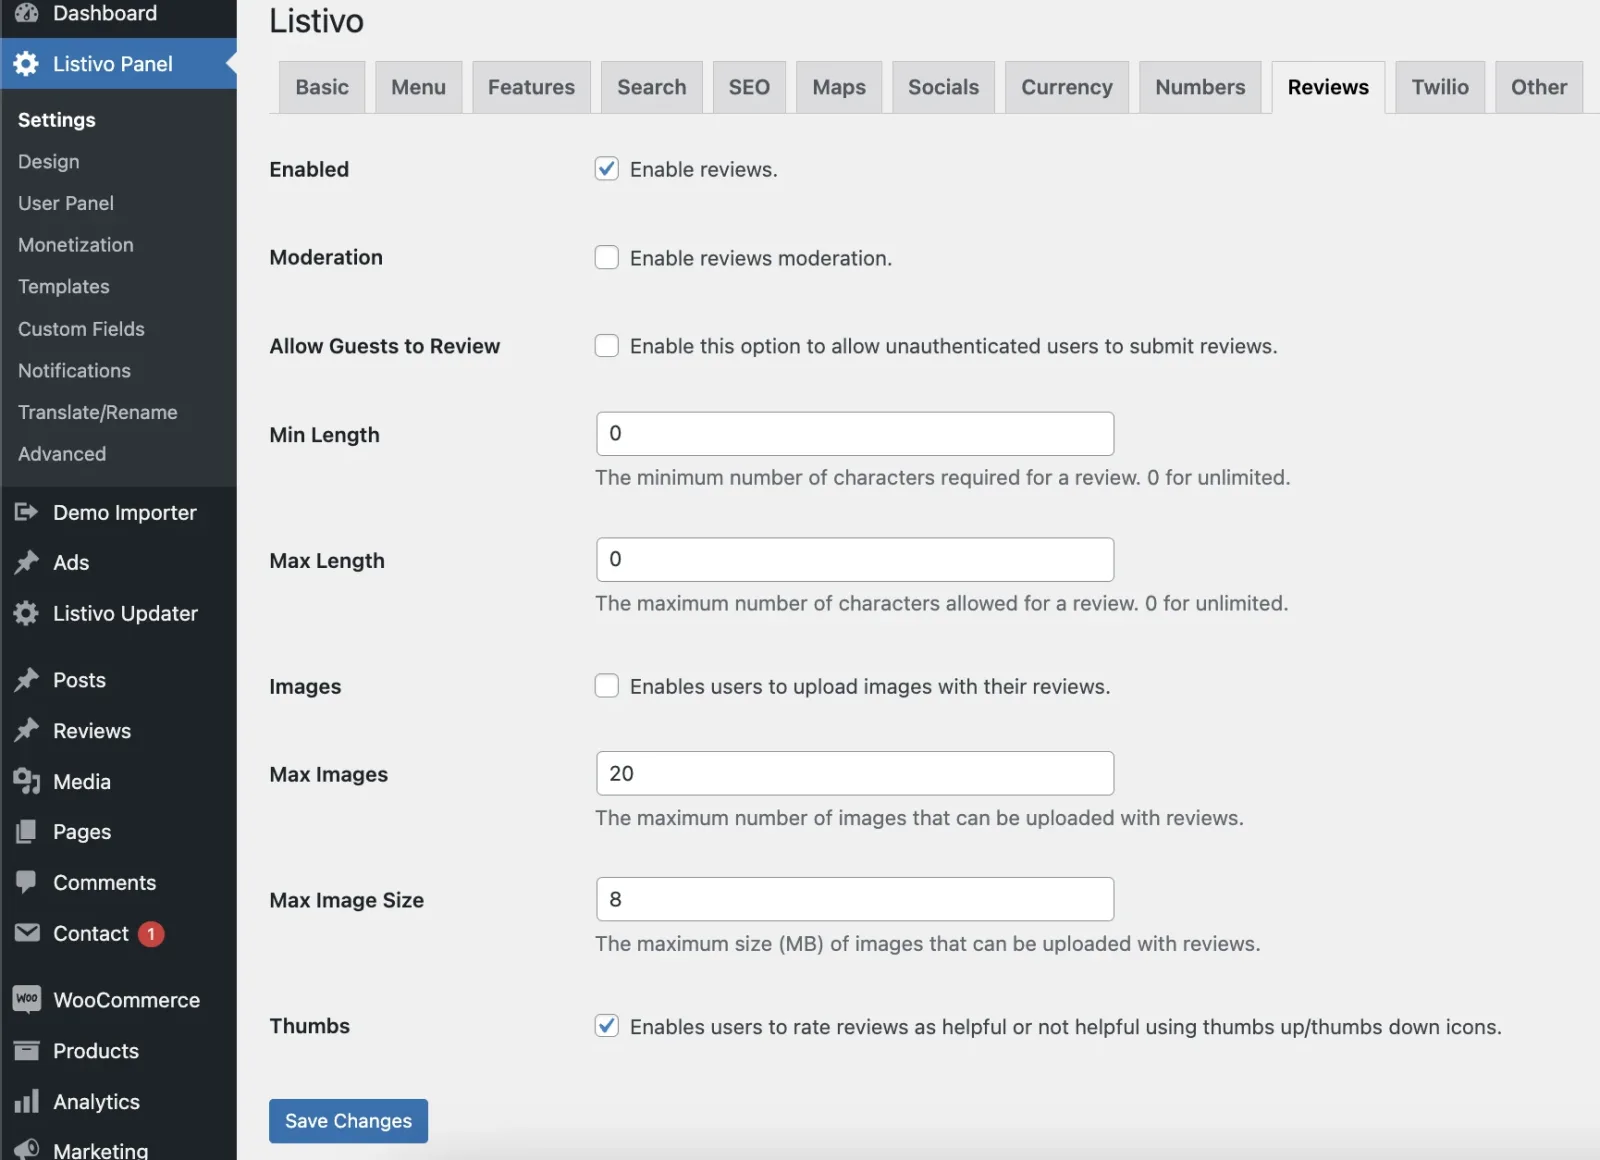
Task: Switch to the Basic tab
Action: coord(322,87)
